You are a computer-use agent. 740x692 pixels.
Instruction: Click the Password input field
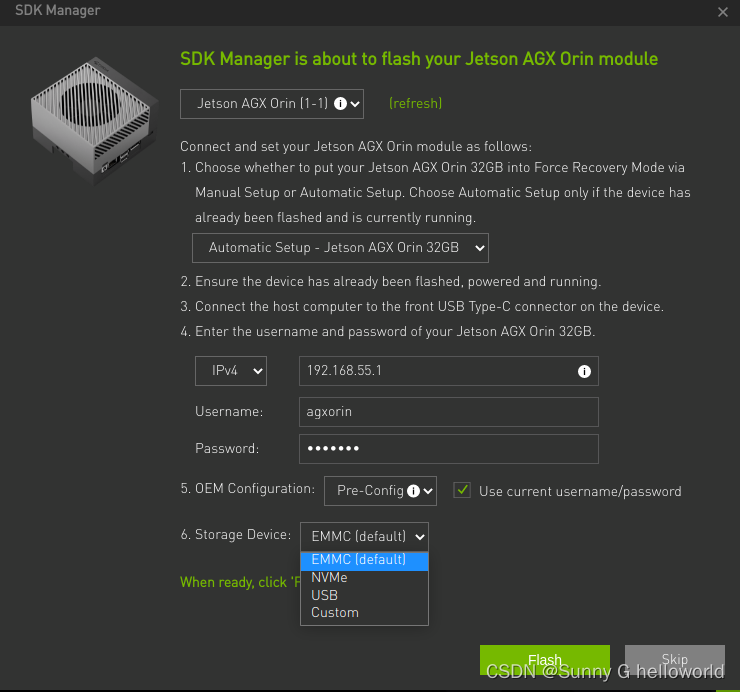pyautogui.click(x=449, y=449)
